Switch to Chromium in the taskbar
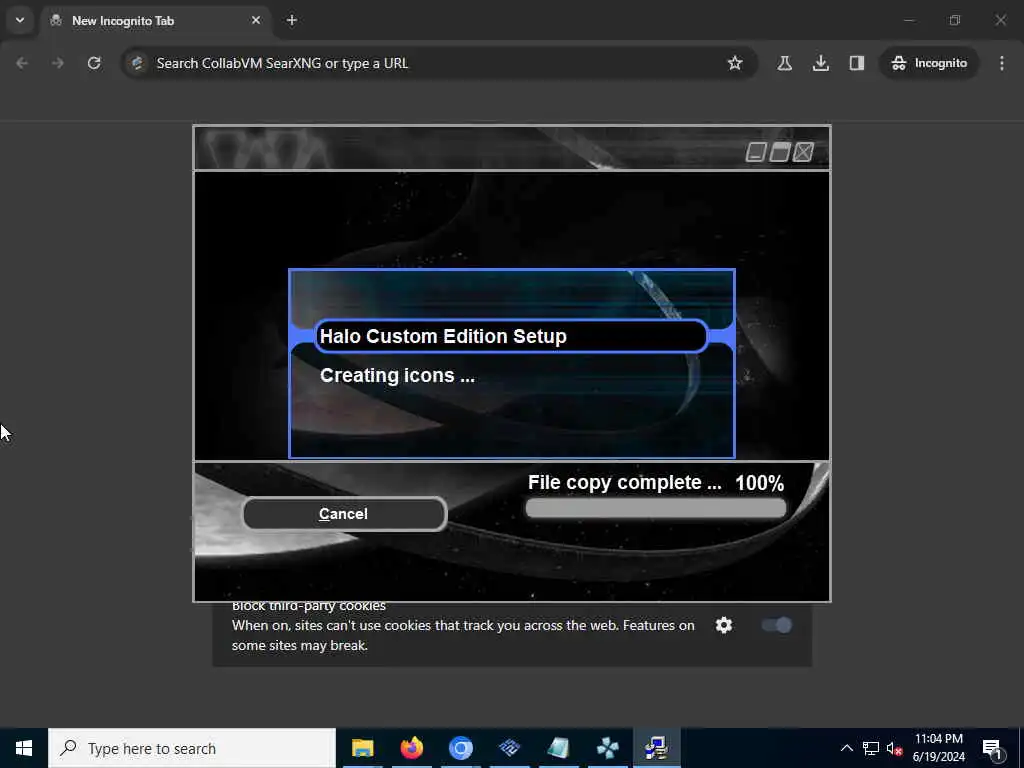 (460, 748)
